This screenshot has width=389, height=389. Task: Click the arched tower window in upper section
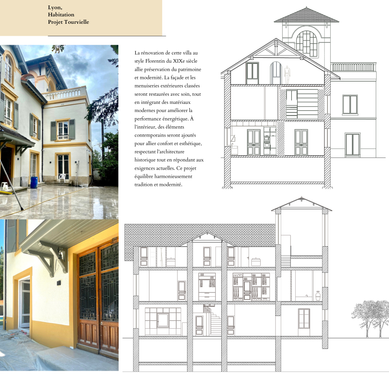[x=307, y=43]
